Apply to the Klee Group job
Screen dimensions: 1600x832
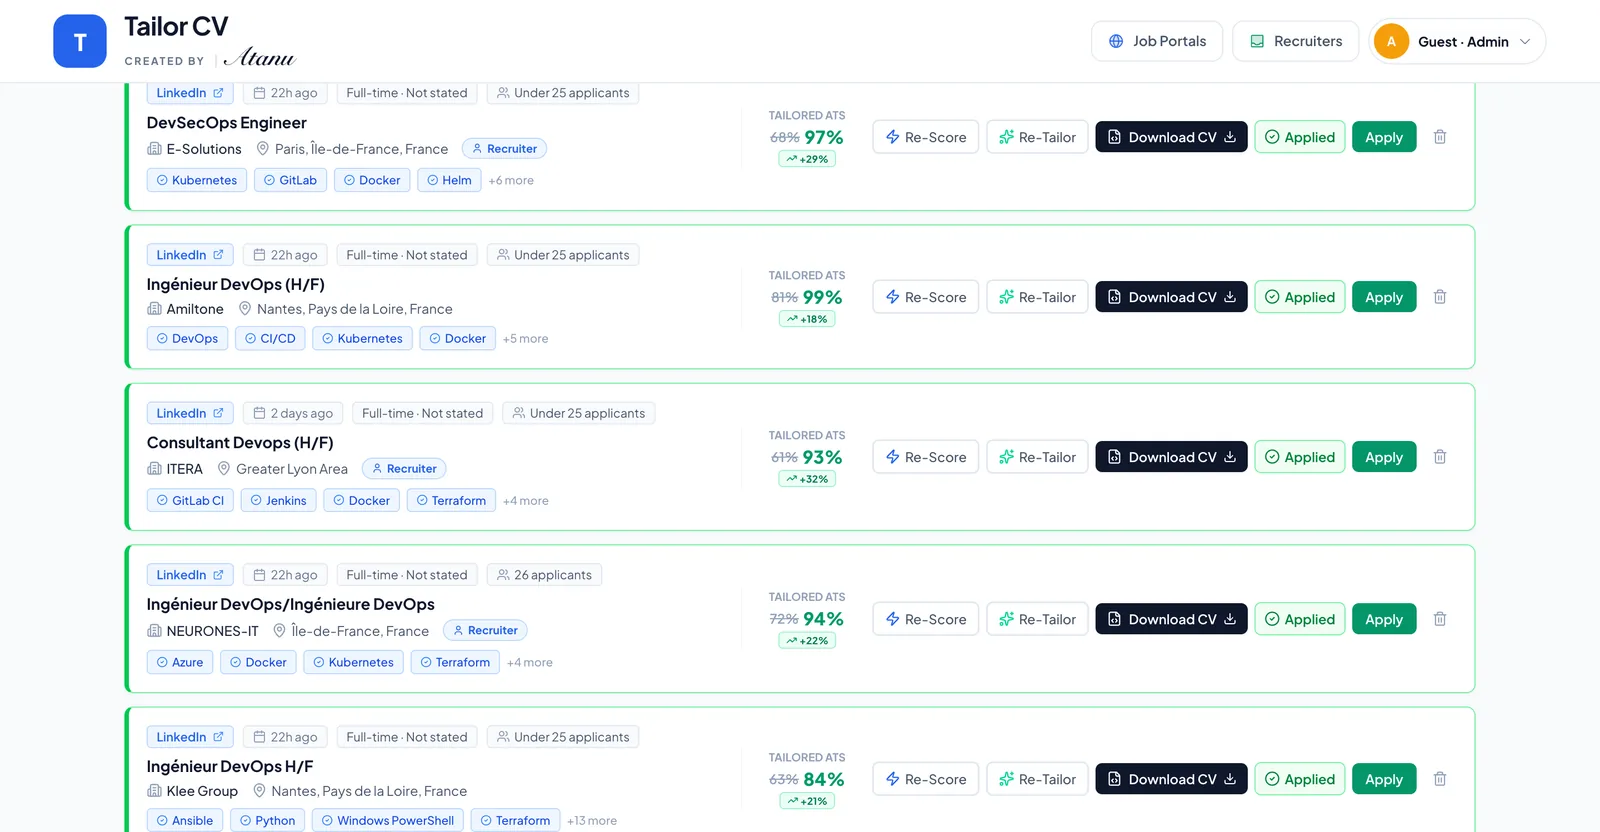click(1384, 779)
